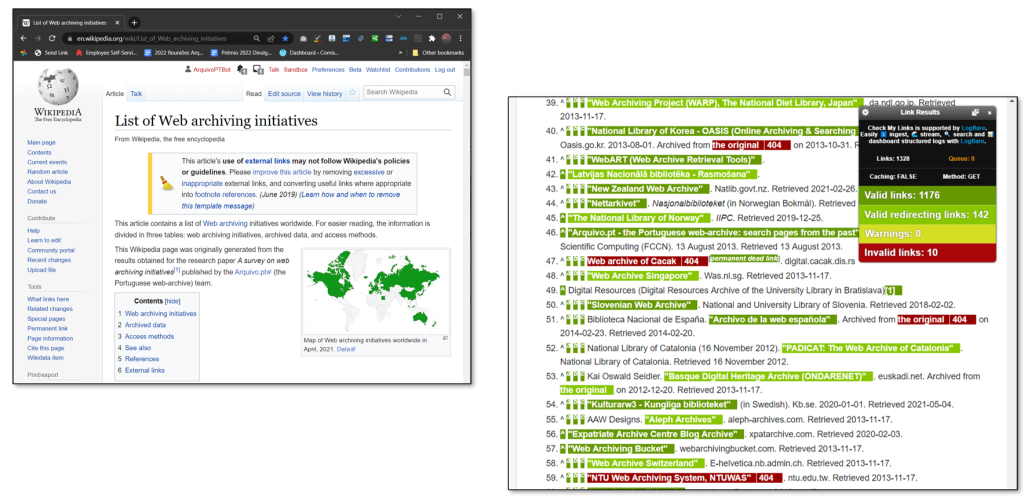The image size is (1024, 498).
Task: Bookmark page with address bar star
Action: tap(285, 39)
